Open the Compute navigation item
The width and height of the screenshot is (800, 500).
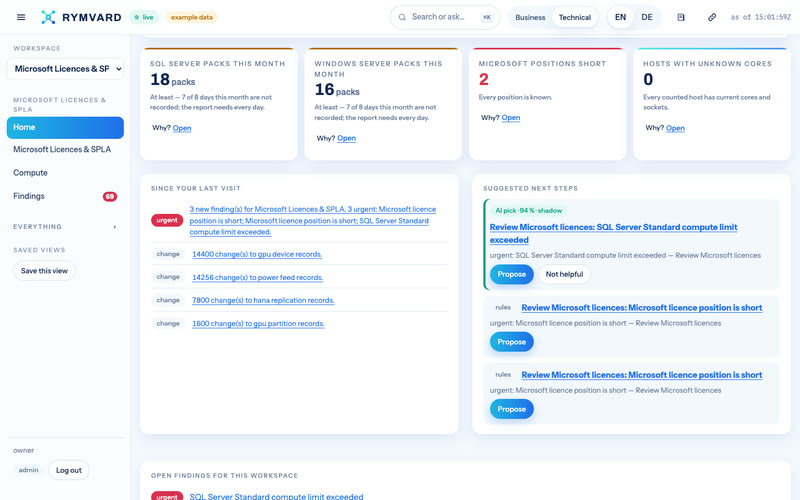(31, 173)
